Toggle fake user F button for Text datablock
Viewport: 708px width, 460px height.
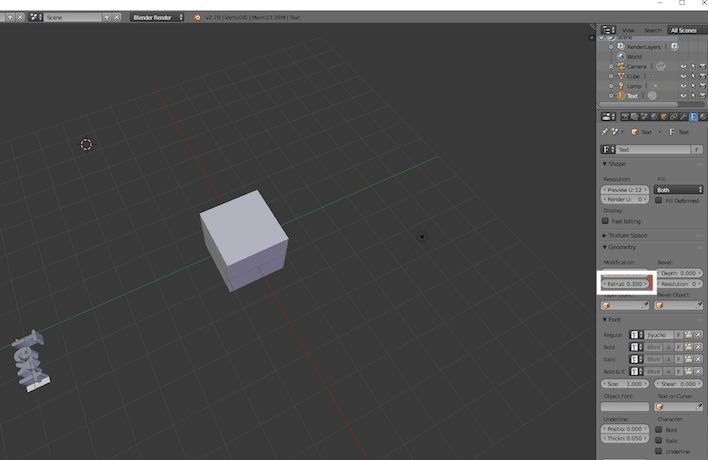point(697,149)
